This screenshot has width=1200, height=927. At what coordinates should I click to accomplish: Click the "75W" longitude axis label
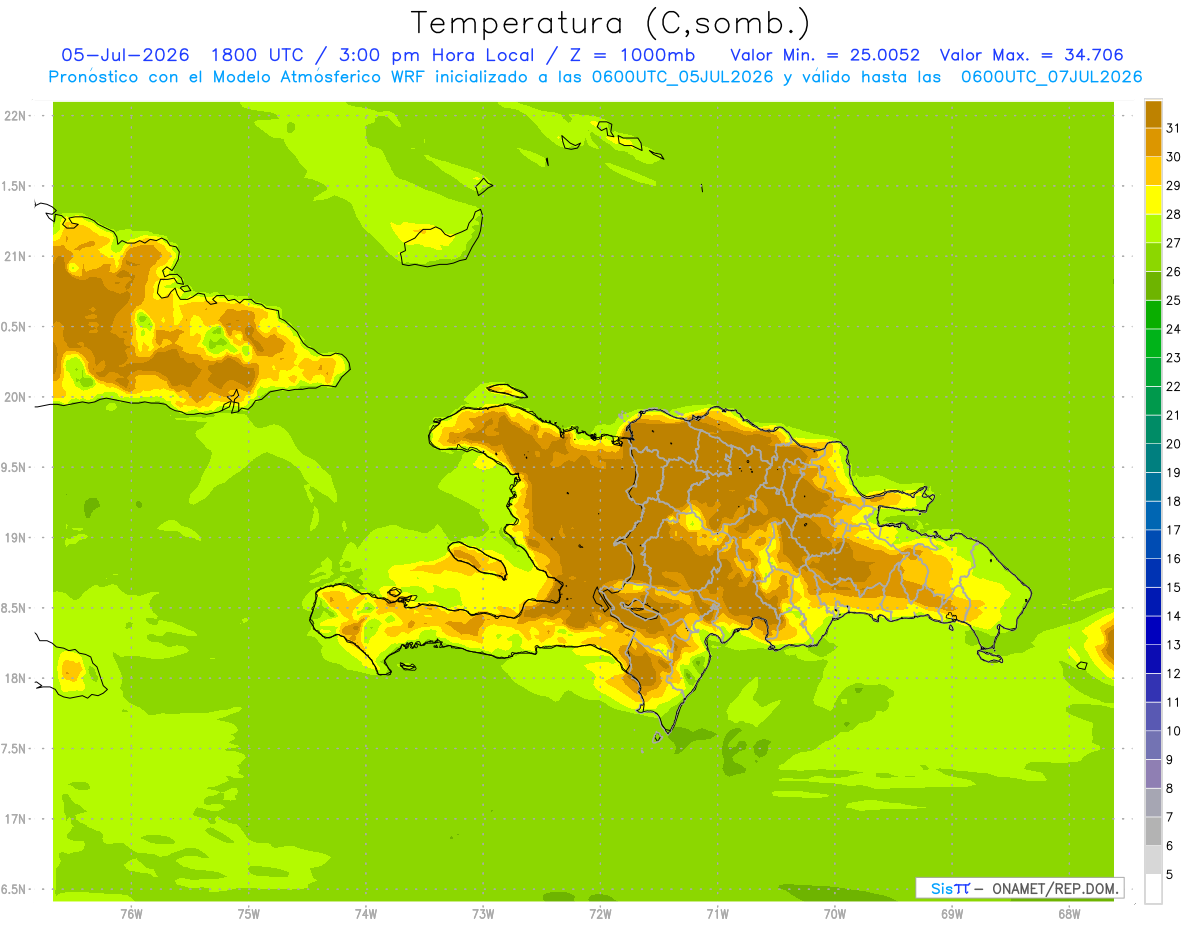(x=249, y=913)
